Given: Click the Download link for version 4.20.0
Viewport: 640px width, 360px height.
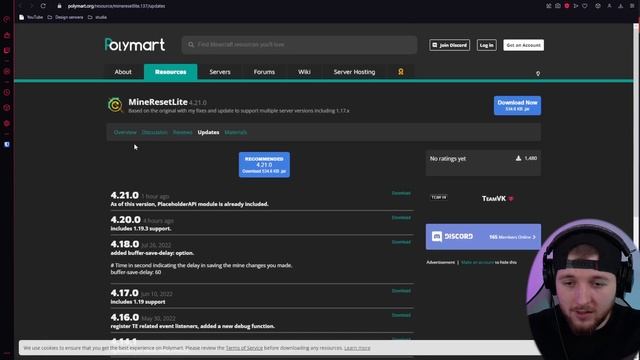Looking at the screenshot, I should tap(401, 218).
